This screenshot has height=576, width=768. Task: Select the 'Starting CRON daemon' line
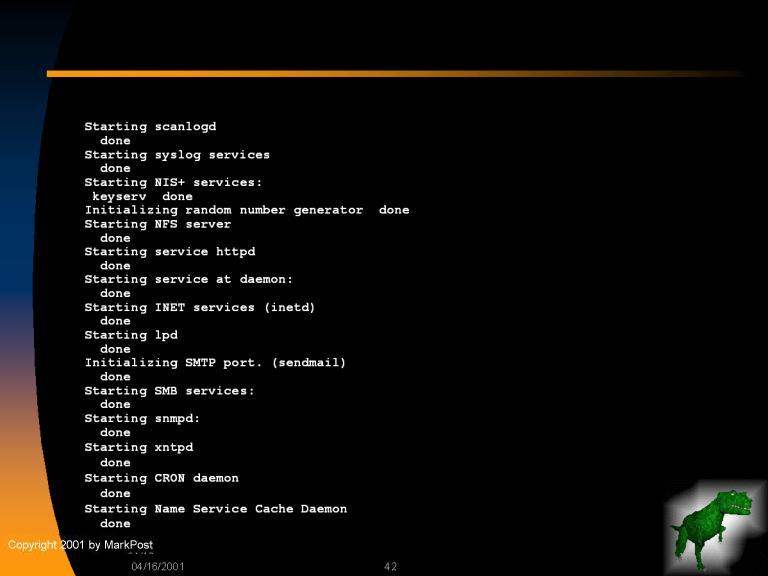(x=161, y=478)
